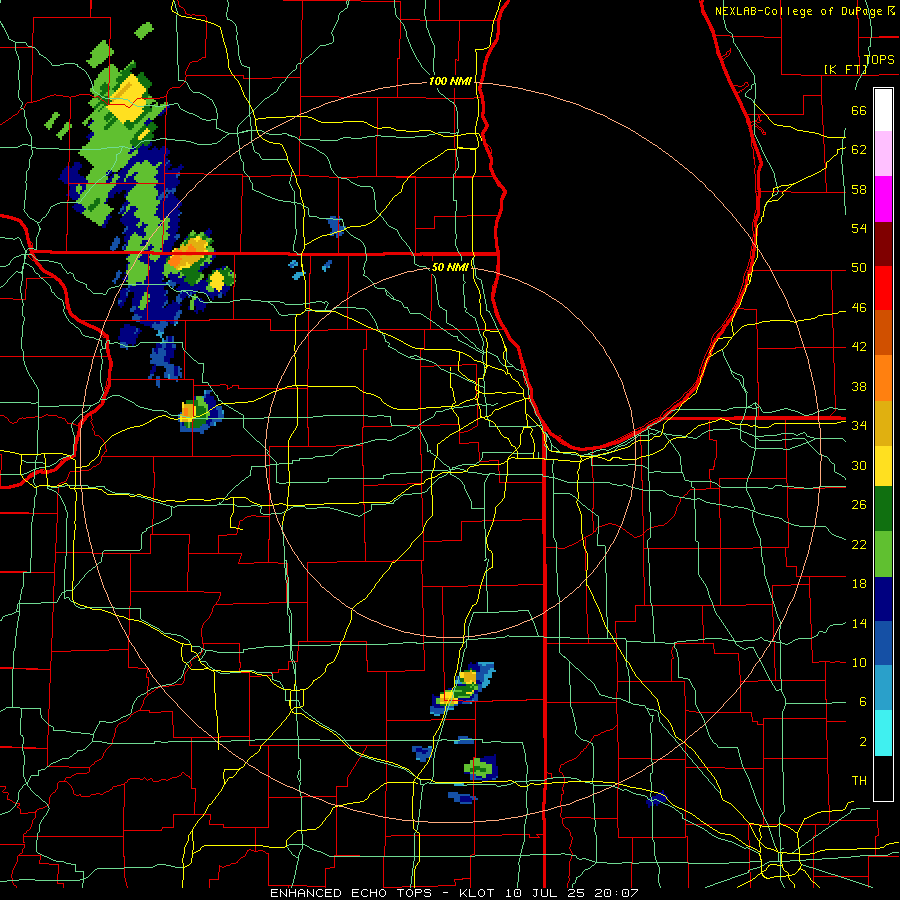Viewport: 900px width, 900px height.
Task: Click the 100 NMI range ring label
Action: (x=450, y=82)
